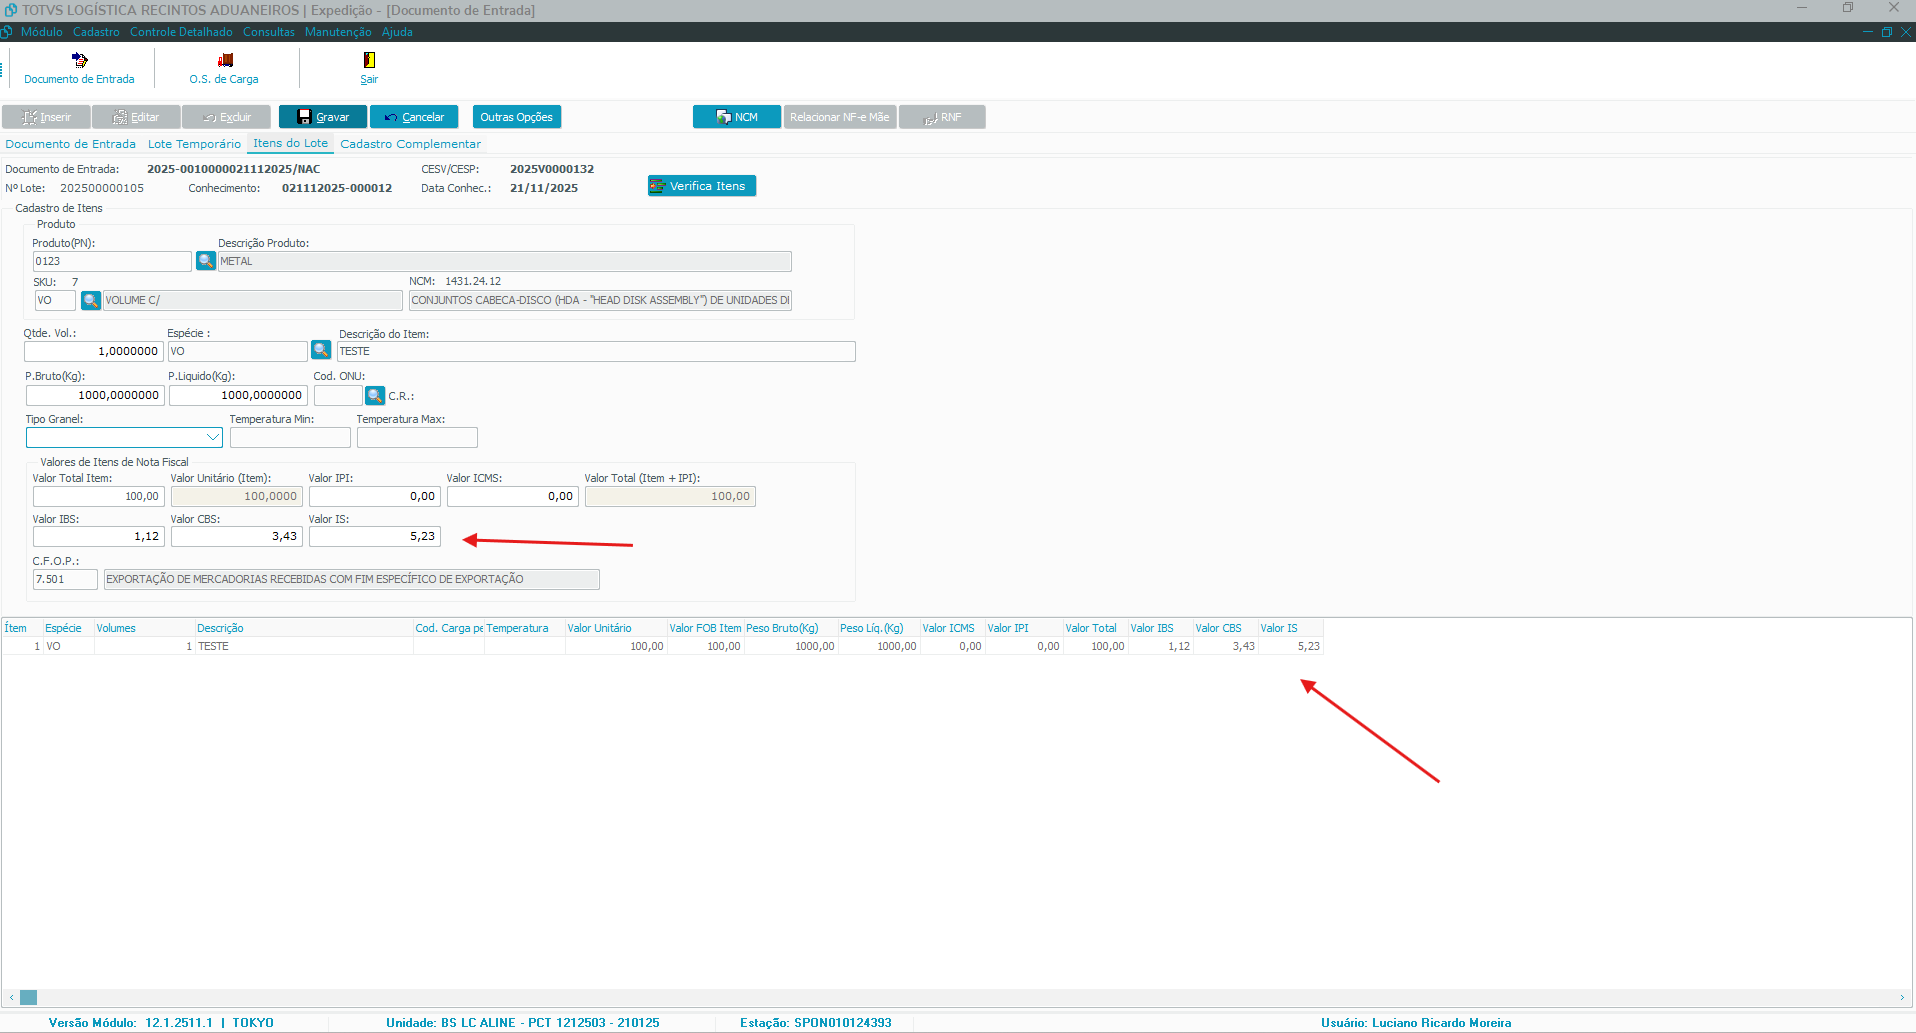The image size is (1916, 1033).
Task: Click the Cod. ONU input field
Action: click(x=338, y=395)
